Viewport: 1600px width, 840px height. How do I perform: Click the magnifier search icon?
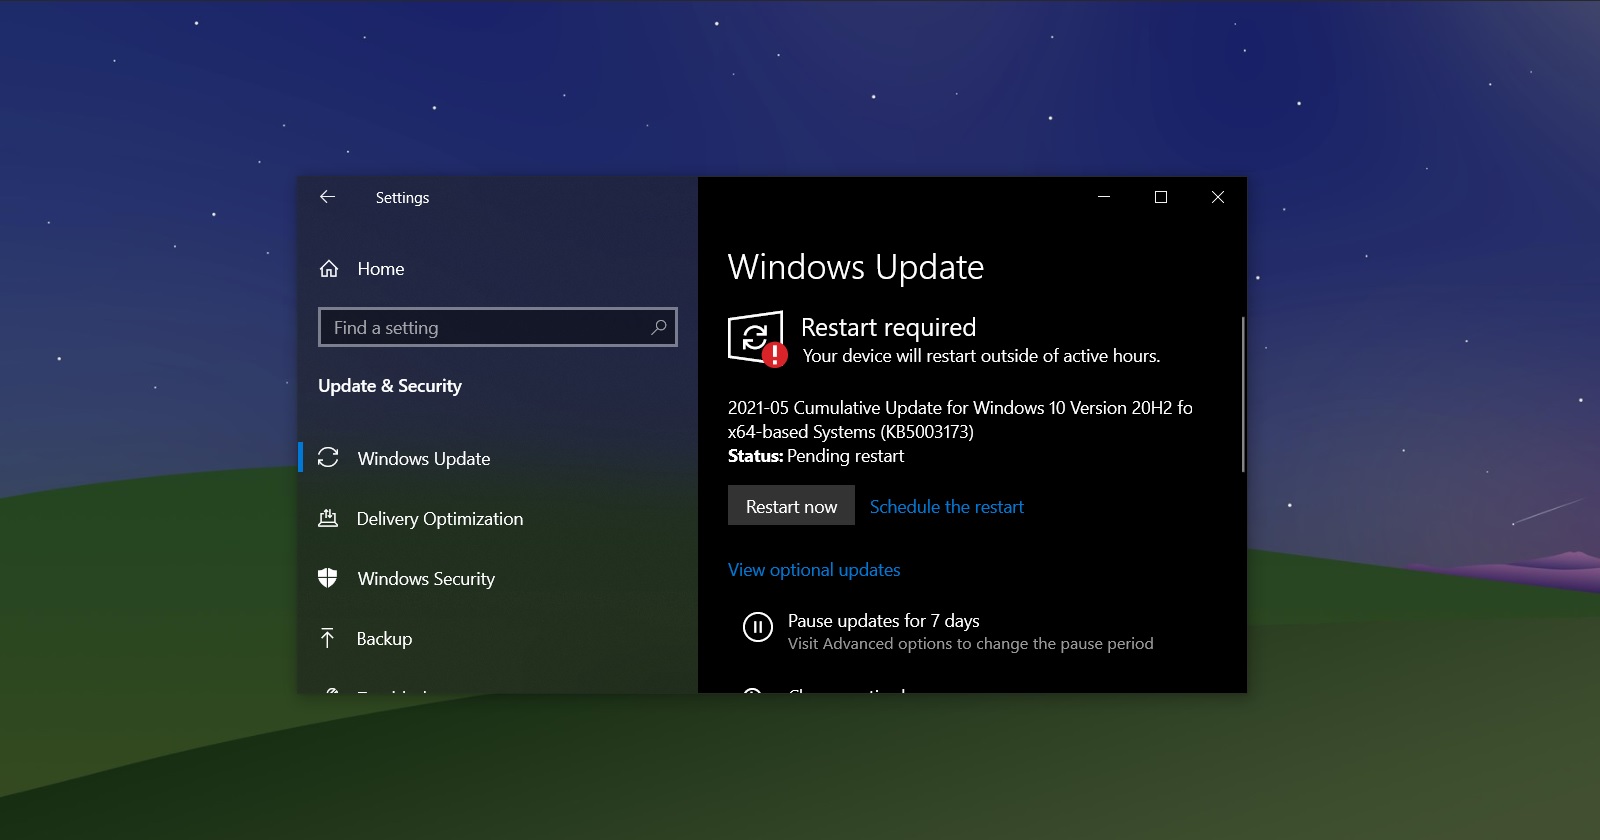[x=658, y=327]
